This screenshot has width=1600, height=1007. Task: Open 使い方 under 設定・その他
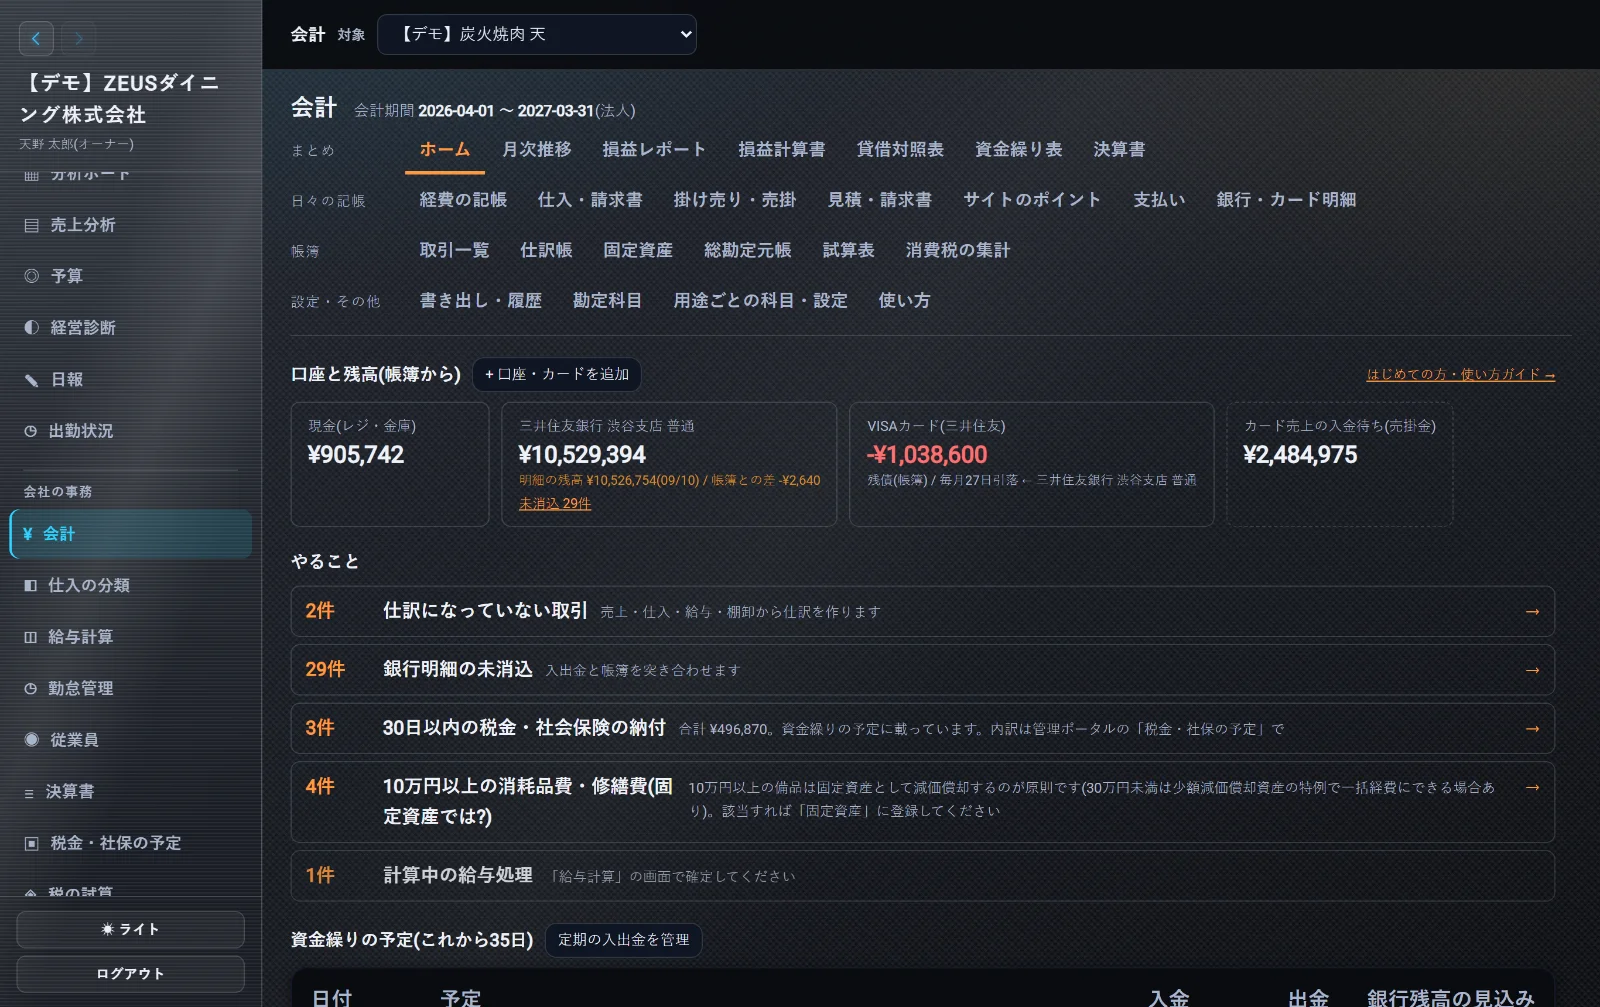coord(904,300)
